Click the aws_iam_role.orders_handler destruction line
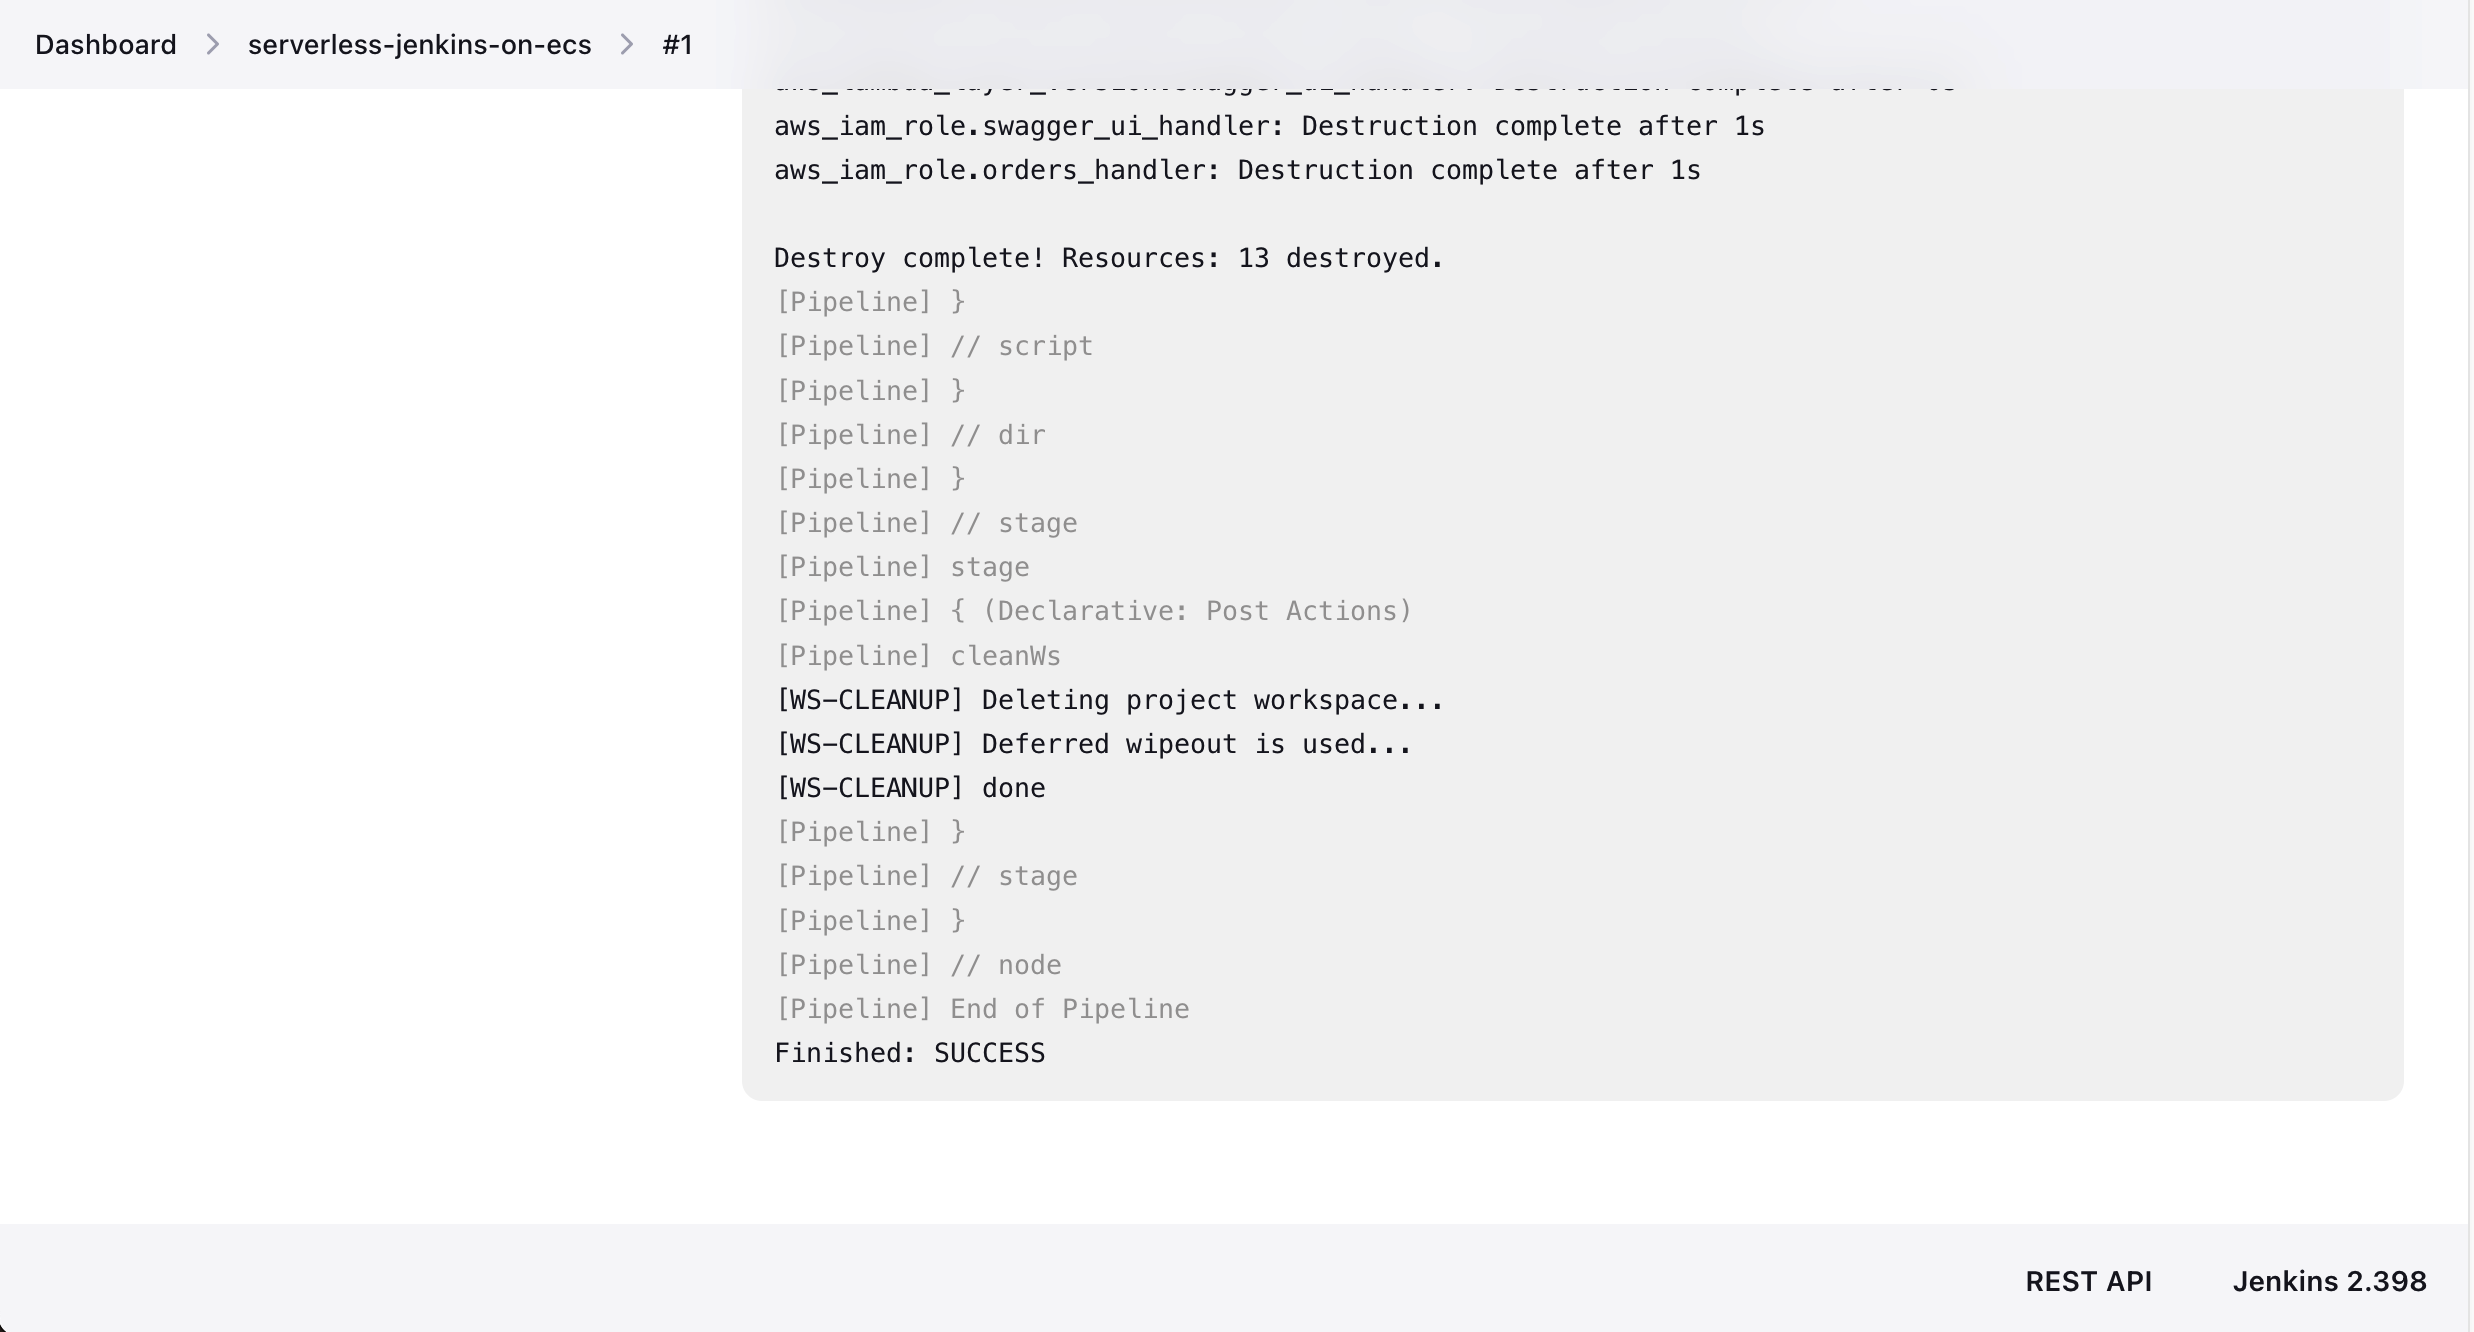 point(1236,170)
